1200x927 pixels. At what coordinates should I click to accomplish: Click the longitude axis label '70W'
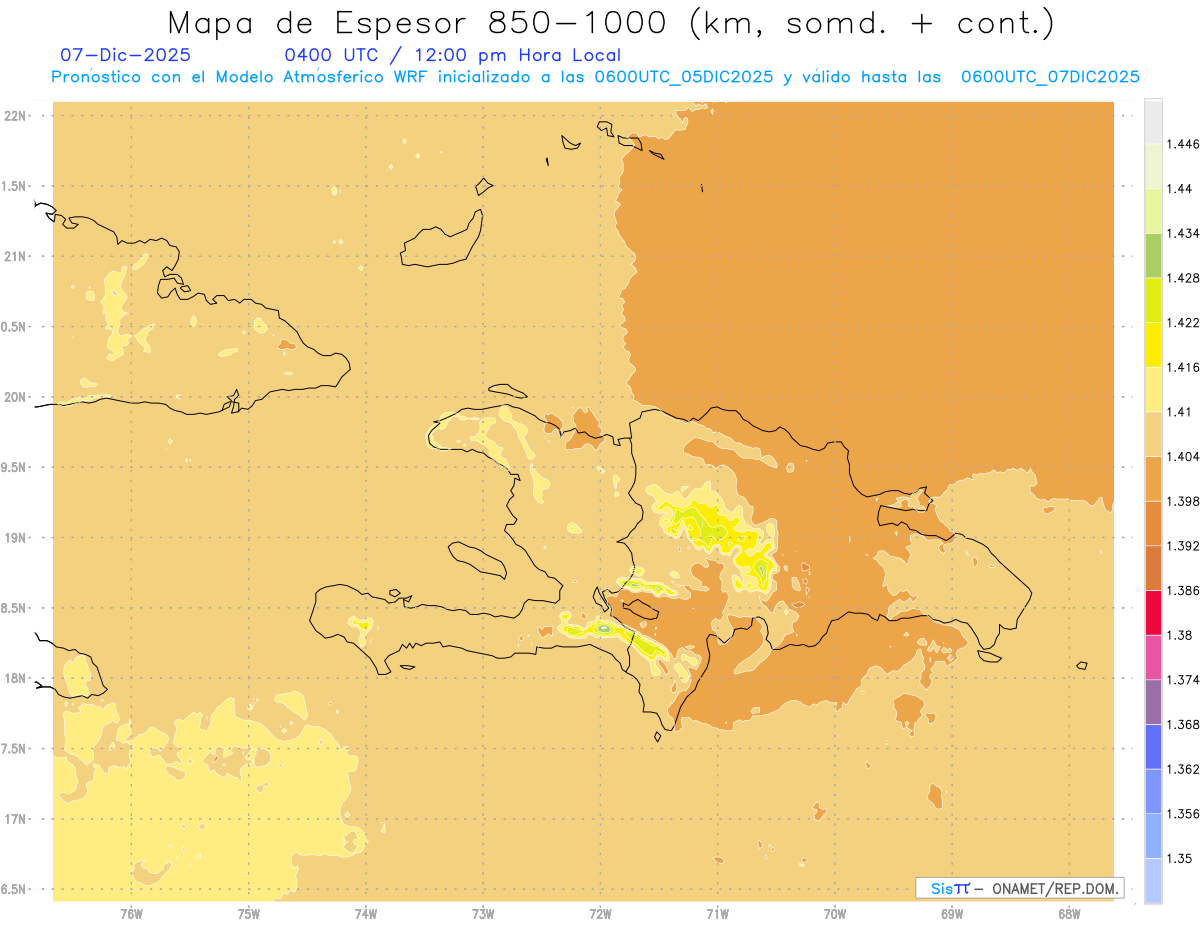coord(835,913)
